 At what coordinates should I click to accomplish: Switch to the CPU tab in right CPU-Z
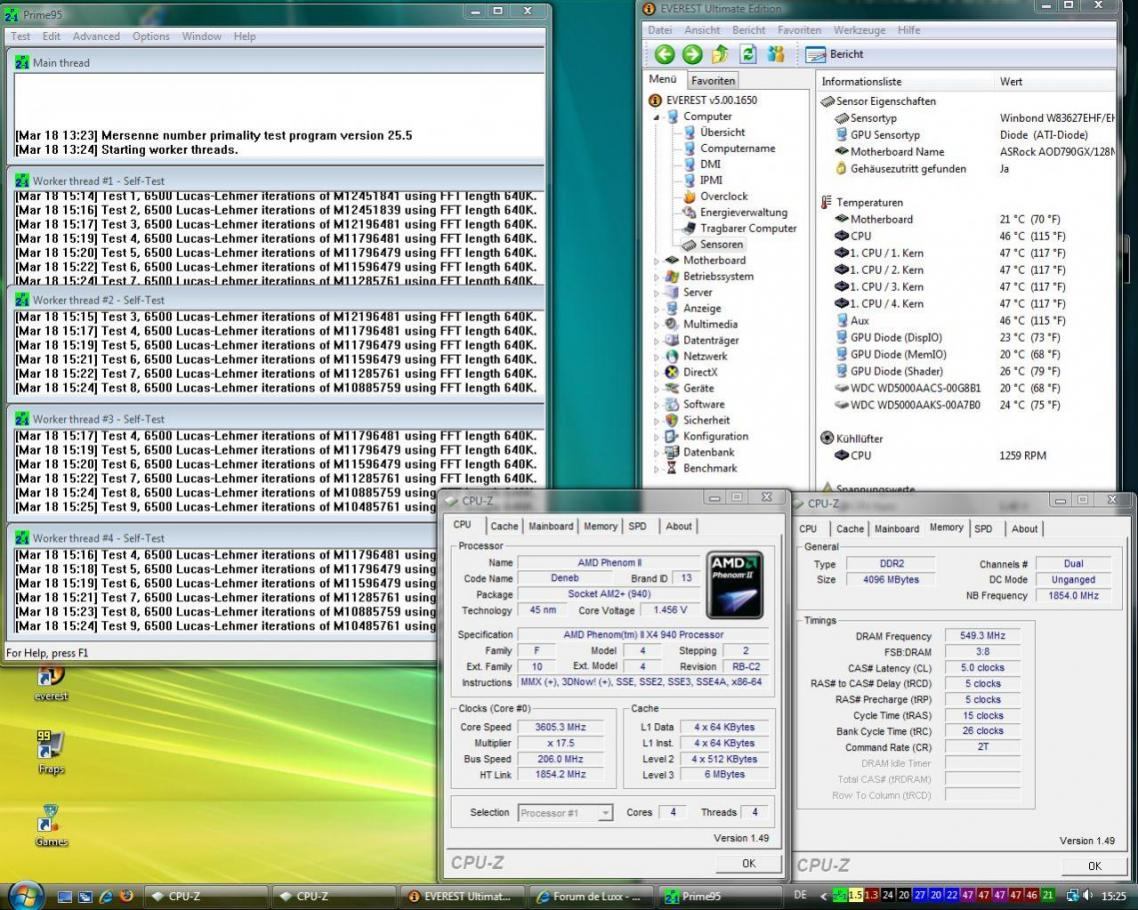pyautogui.click(x=808, y=529)
